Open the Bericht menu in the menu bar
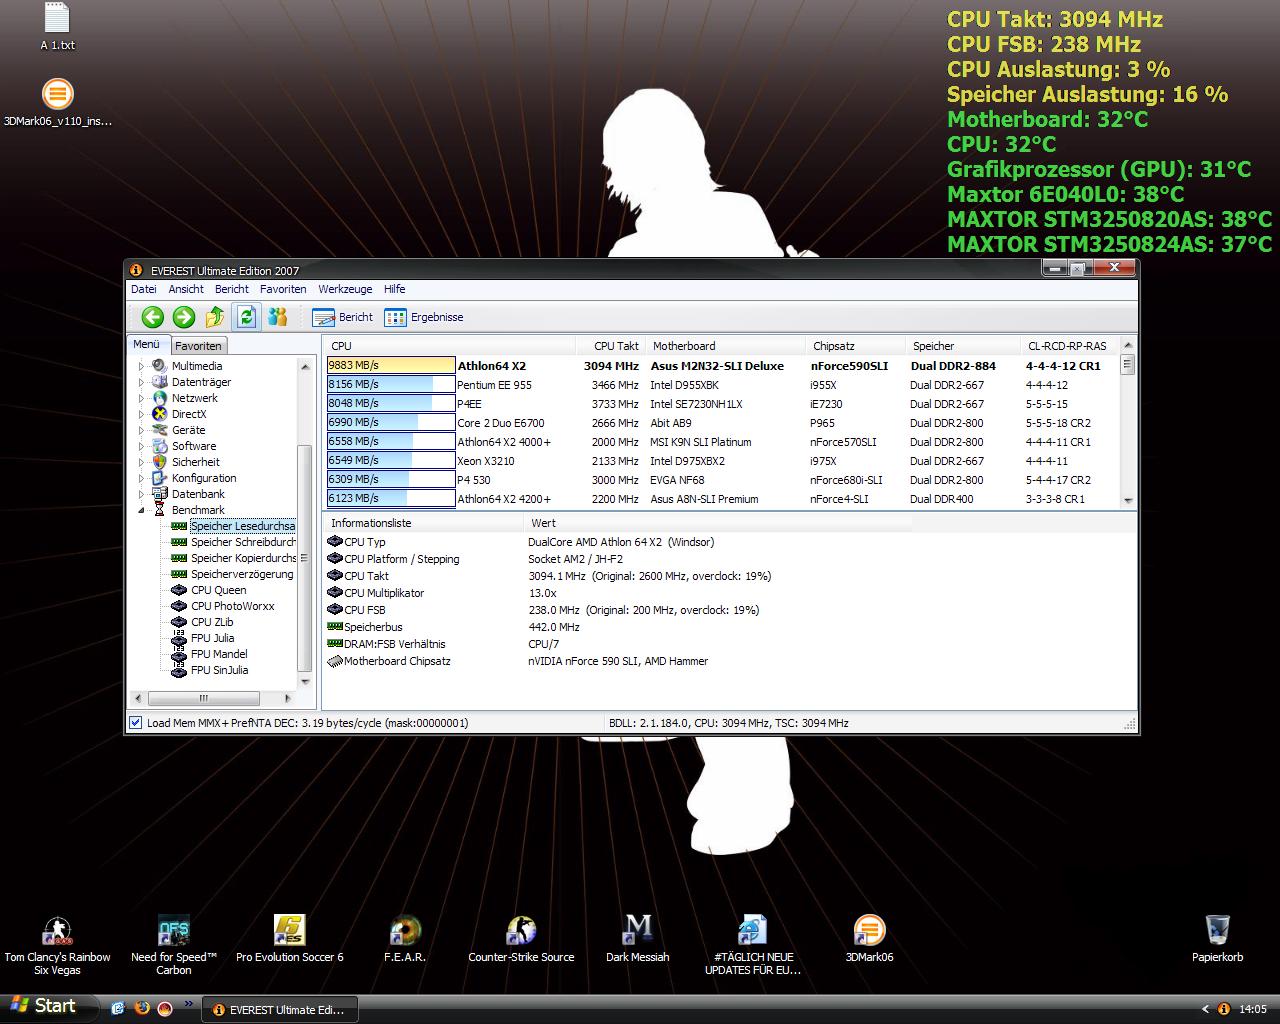 pos(232,289)
